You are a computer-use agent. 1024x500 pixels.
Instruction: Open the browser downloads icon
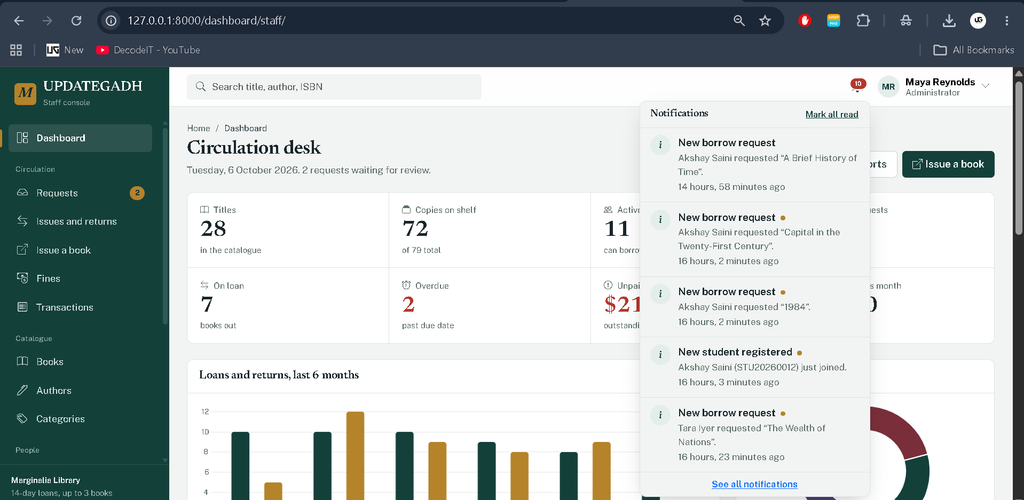click(x=949, y=21)
